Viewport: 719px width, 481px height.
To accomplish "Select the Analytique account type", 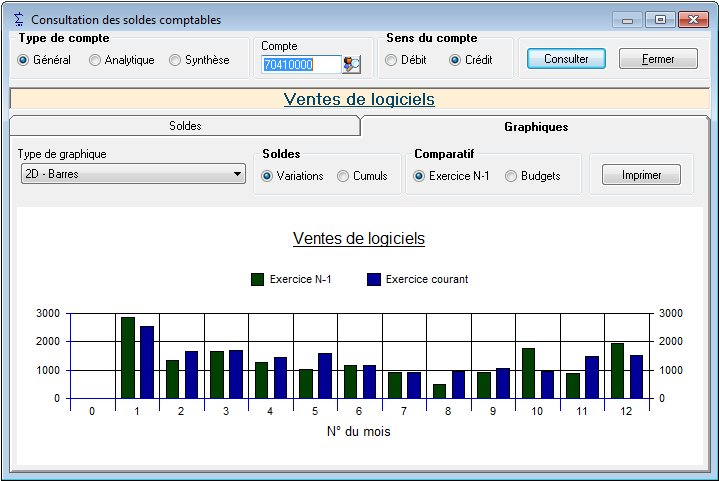I will (122, 60).
